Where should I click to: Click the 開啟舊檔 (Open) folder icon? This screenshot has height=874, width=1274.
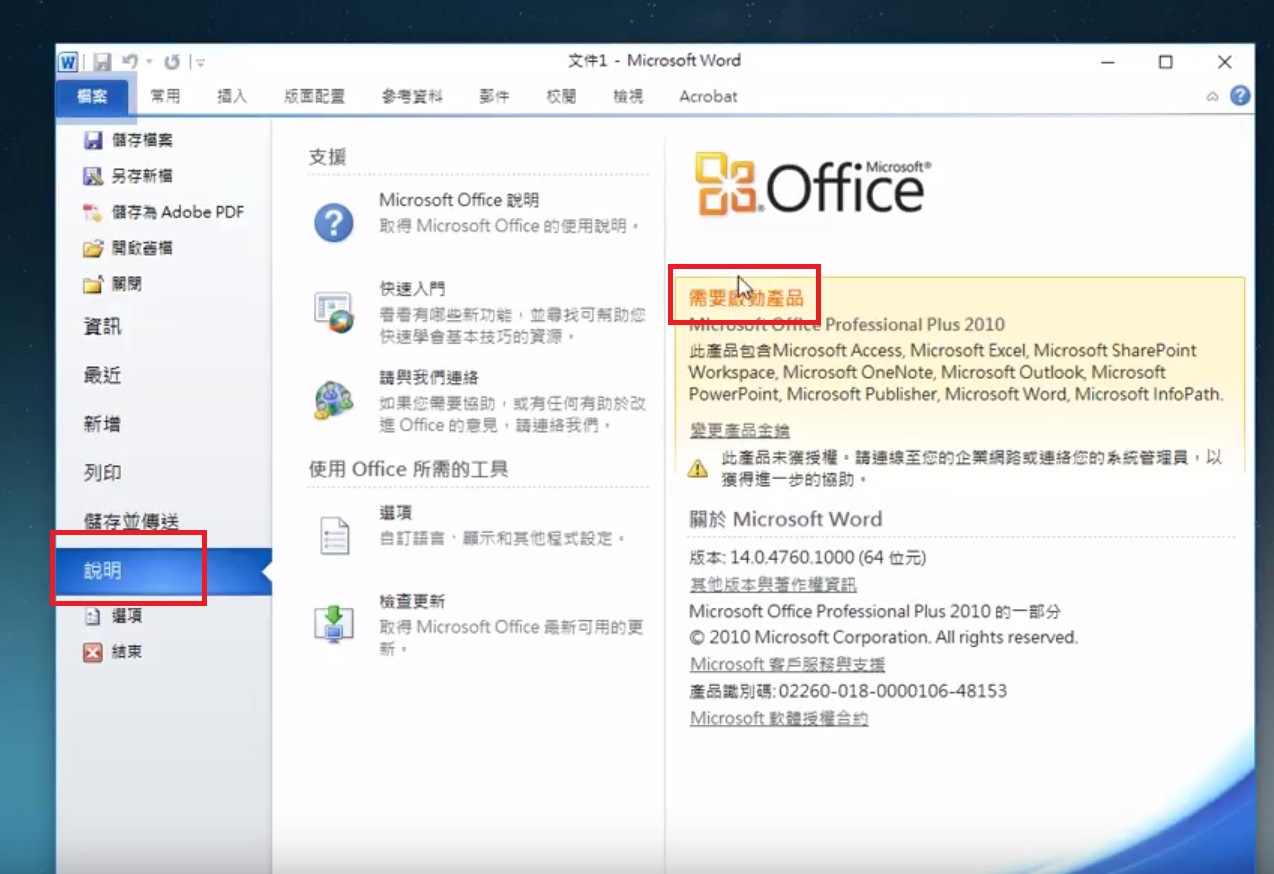click(x=93, y=248)
